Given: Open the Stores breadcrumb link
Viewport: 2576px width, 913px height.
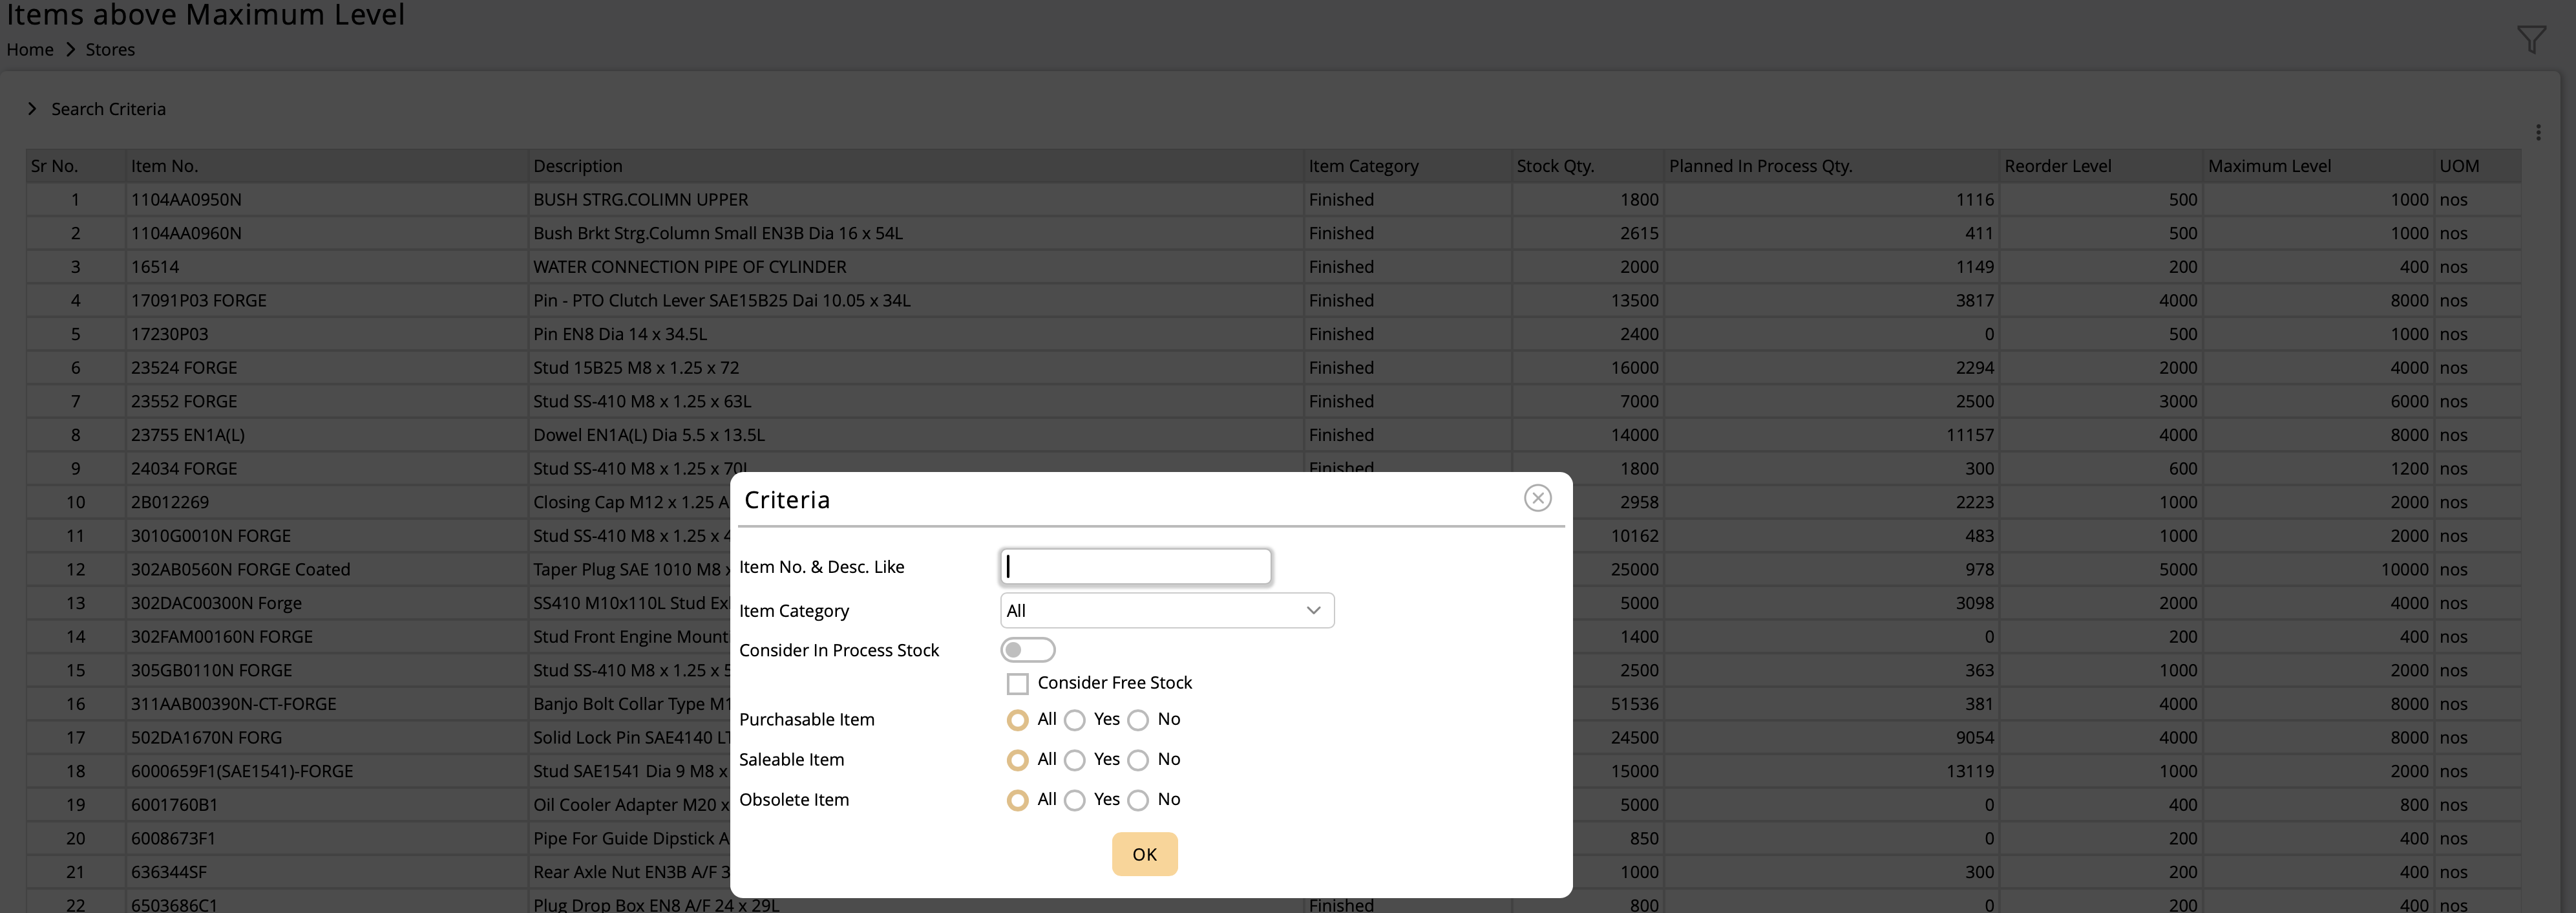Looking at the screenshot, I should 110,50.
